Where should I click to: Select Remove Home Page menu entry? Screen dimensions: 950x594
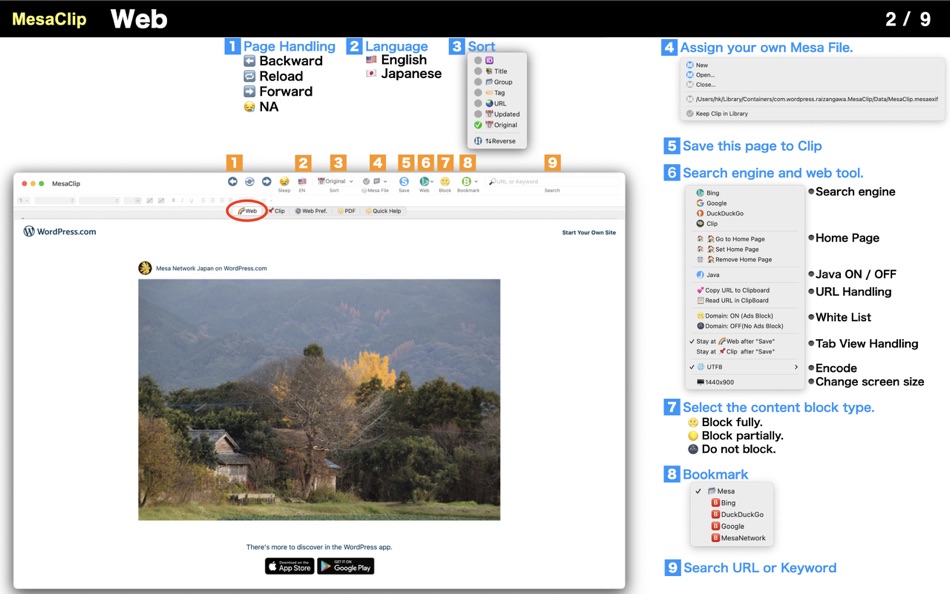coord(734,259)
